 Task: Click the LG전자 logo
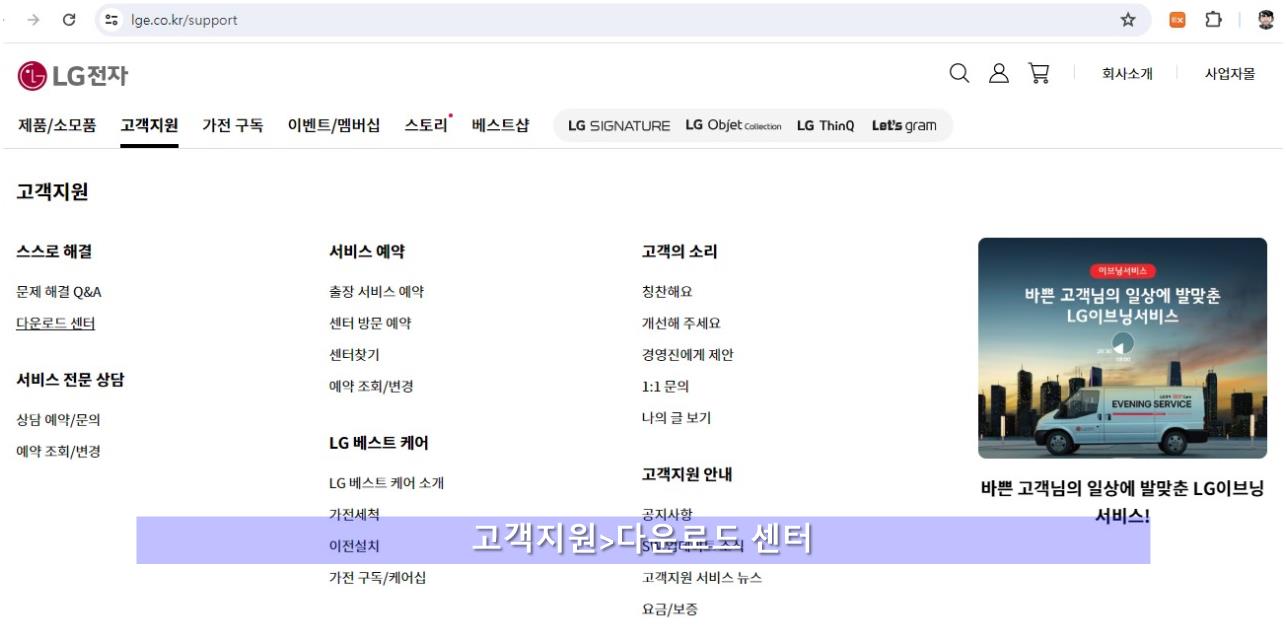tap(73, 75)
